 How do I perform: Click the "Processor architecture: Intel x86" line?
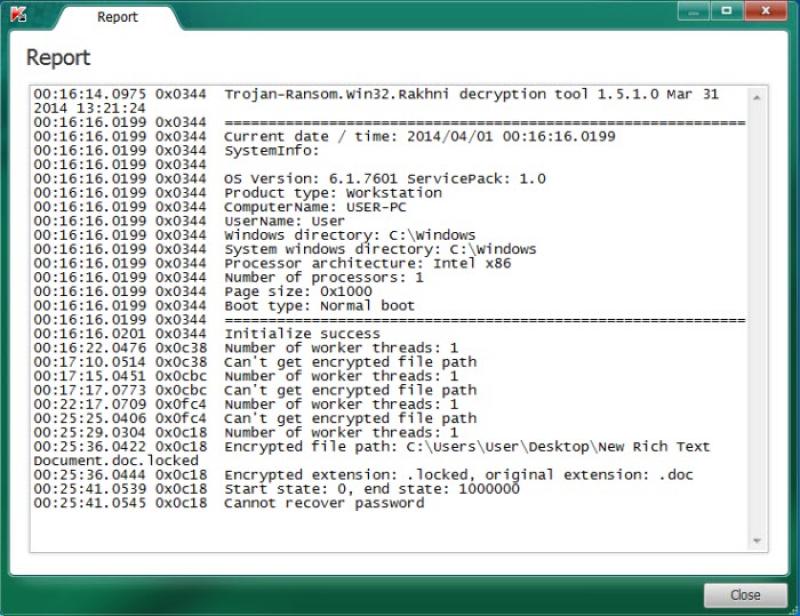[272, 264]
